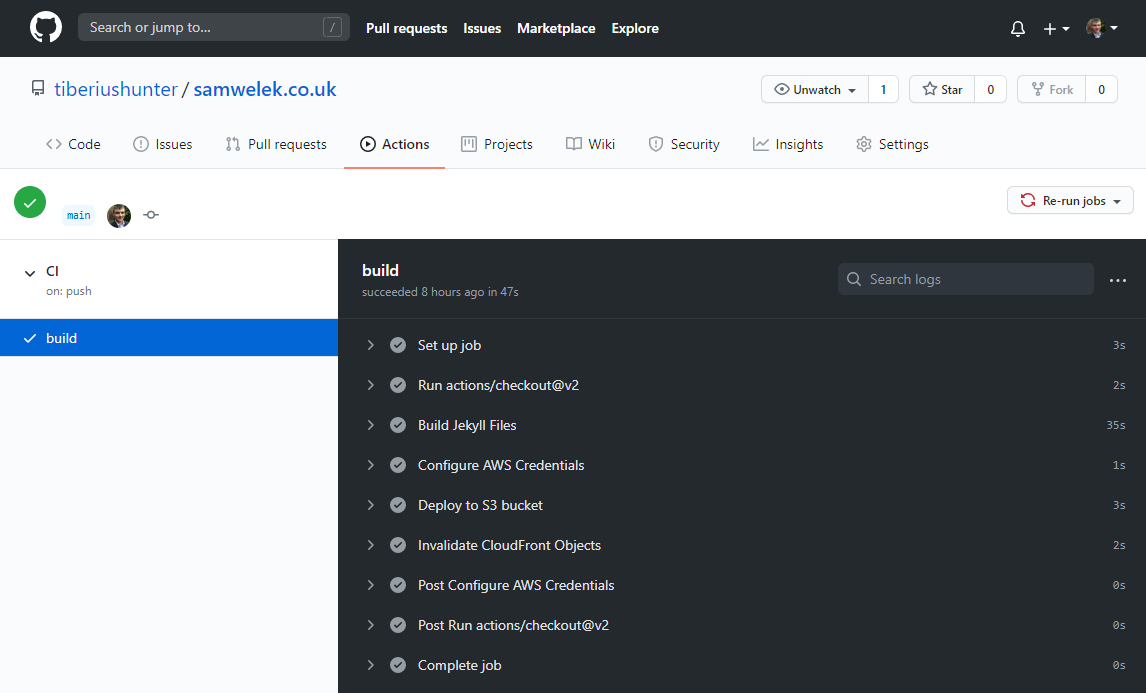This screenshot has width=1146, height=693.
Task: Switch to the Code tab
Action: click(x=73, y=144)
